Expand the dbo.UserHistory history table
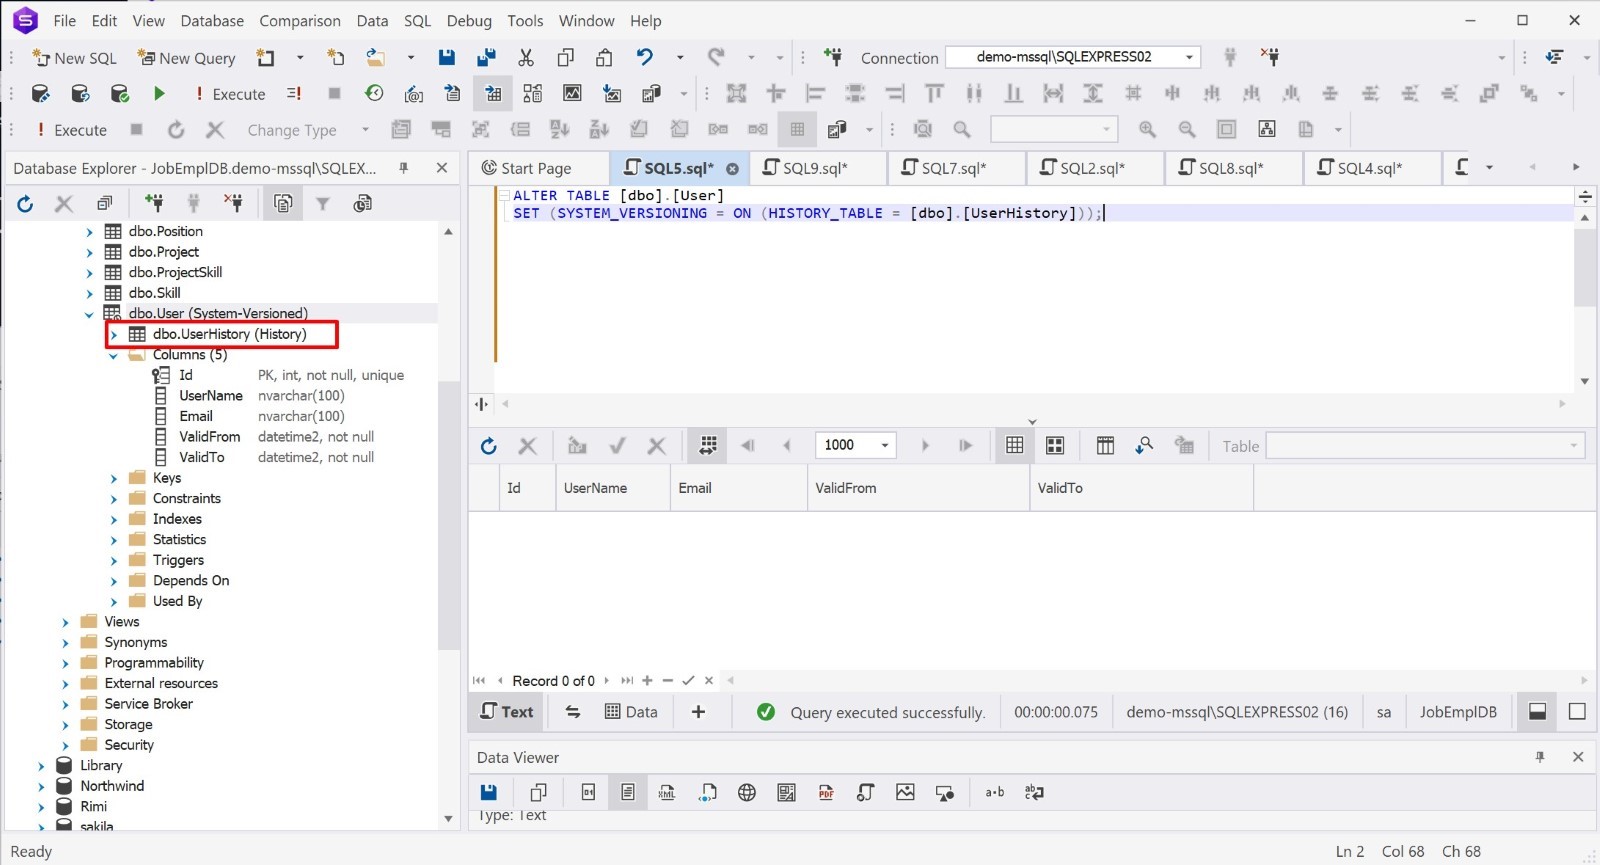This screenshot has width=1600, height=865. pyautogui.click(x=114, y=335)
